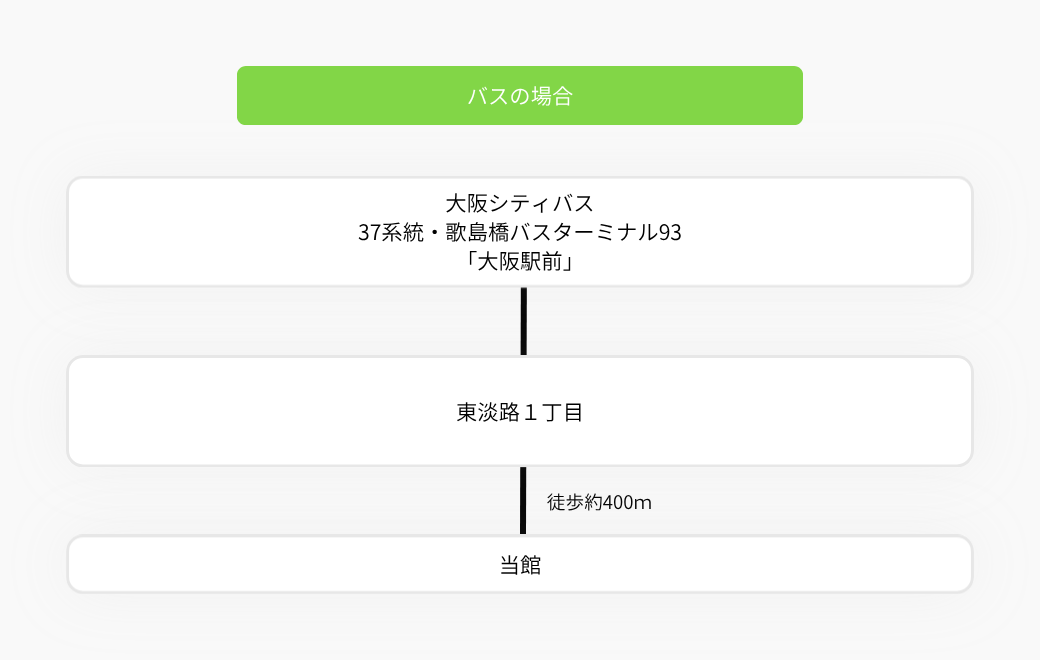Click the opening bracket before 大阪駅前
1040x660 pixels.
click(471, 261)
